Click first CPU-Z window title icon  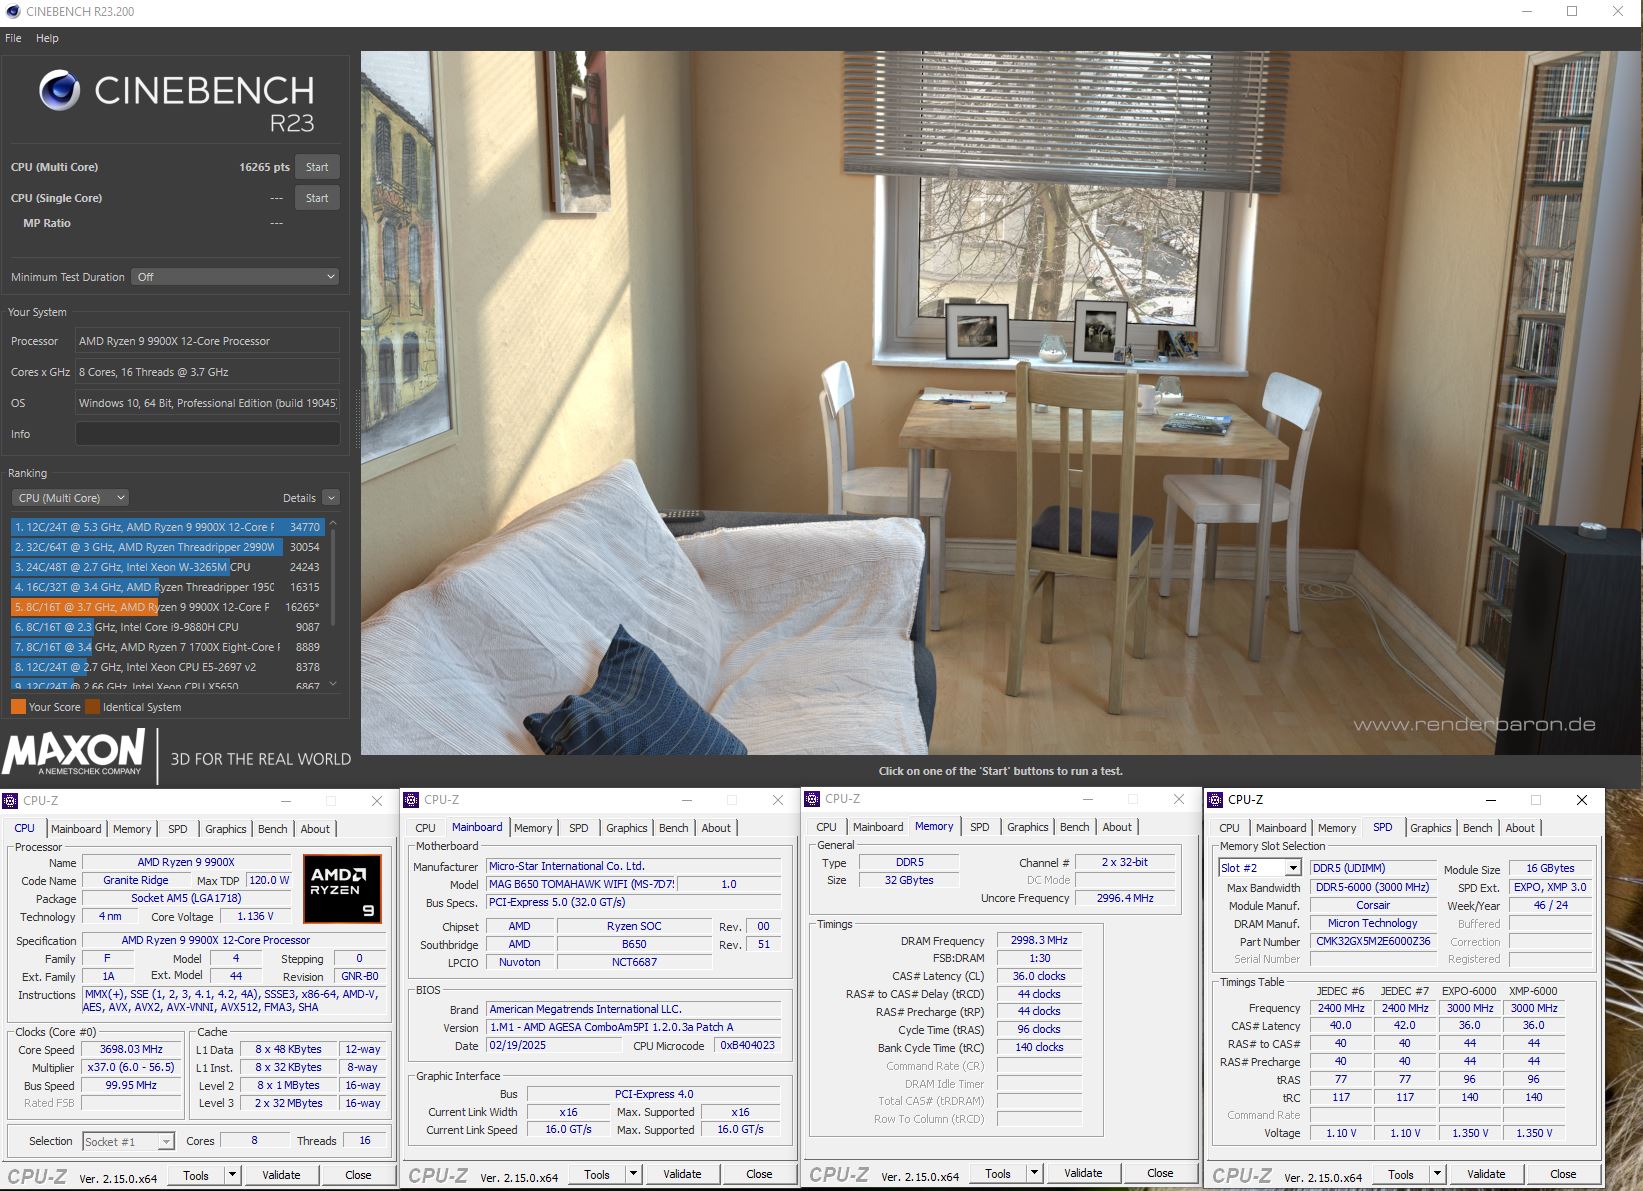coord(10,800)
